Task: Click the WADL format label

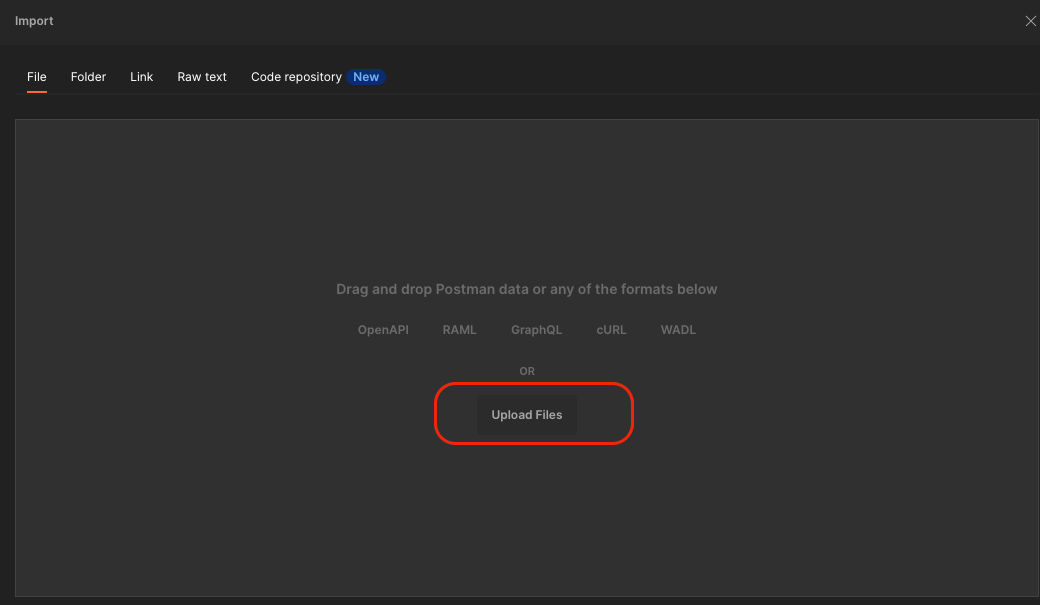Action: 678,330
